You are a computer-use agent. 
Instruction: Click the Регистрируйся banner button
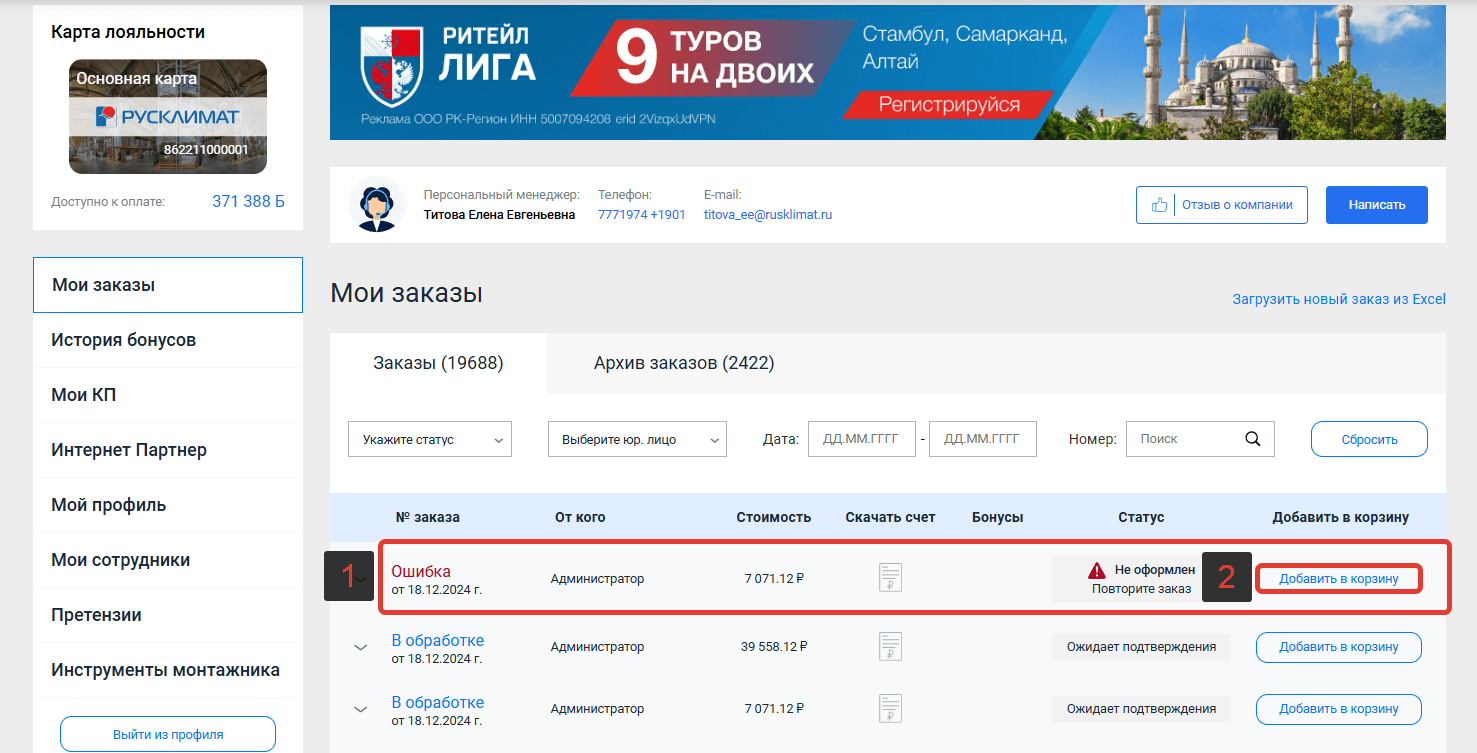pyautogui.click(x=949, y=104)
